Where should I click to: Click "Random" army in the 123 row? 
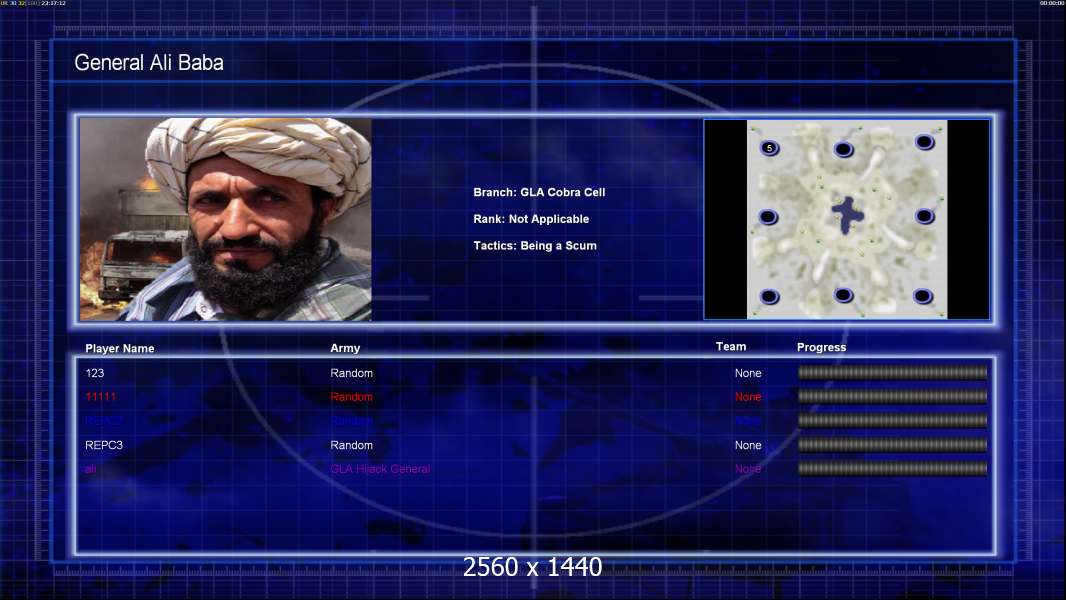click(x=351, y=373)
